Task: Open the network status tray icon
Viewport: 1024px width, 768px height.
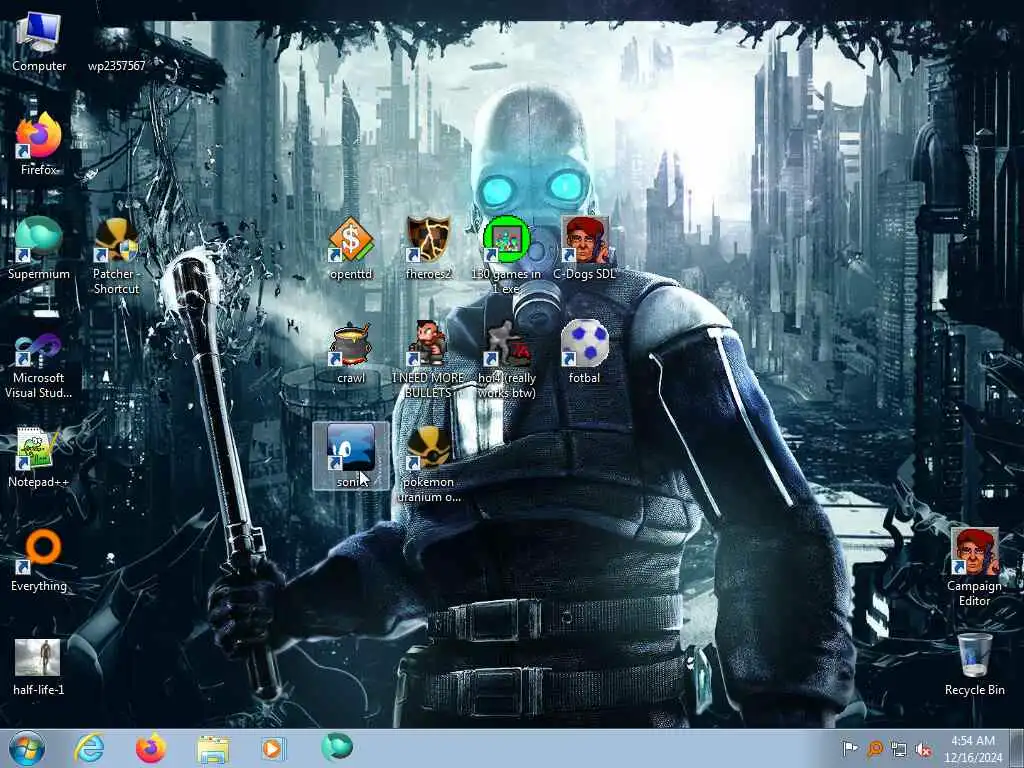Action: 899,749
